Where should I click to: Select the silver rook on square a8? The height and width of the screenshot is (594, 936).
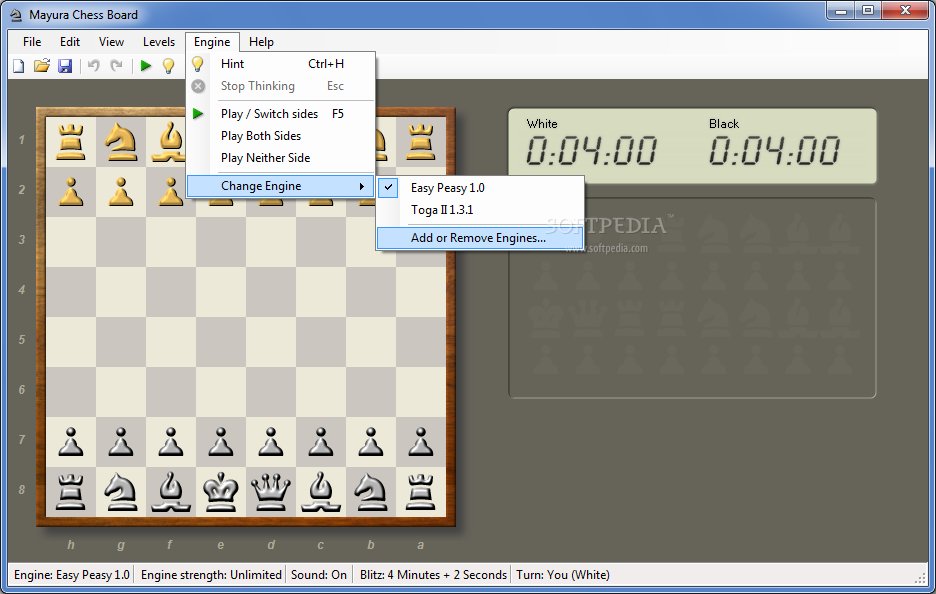pos(421,492)
